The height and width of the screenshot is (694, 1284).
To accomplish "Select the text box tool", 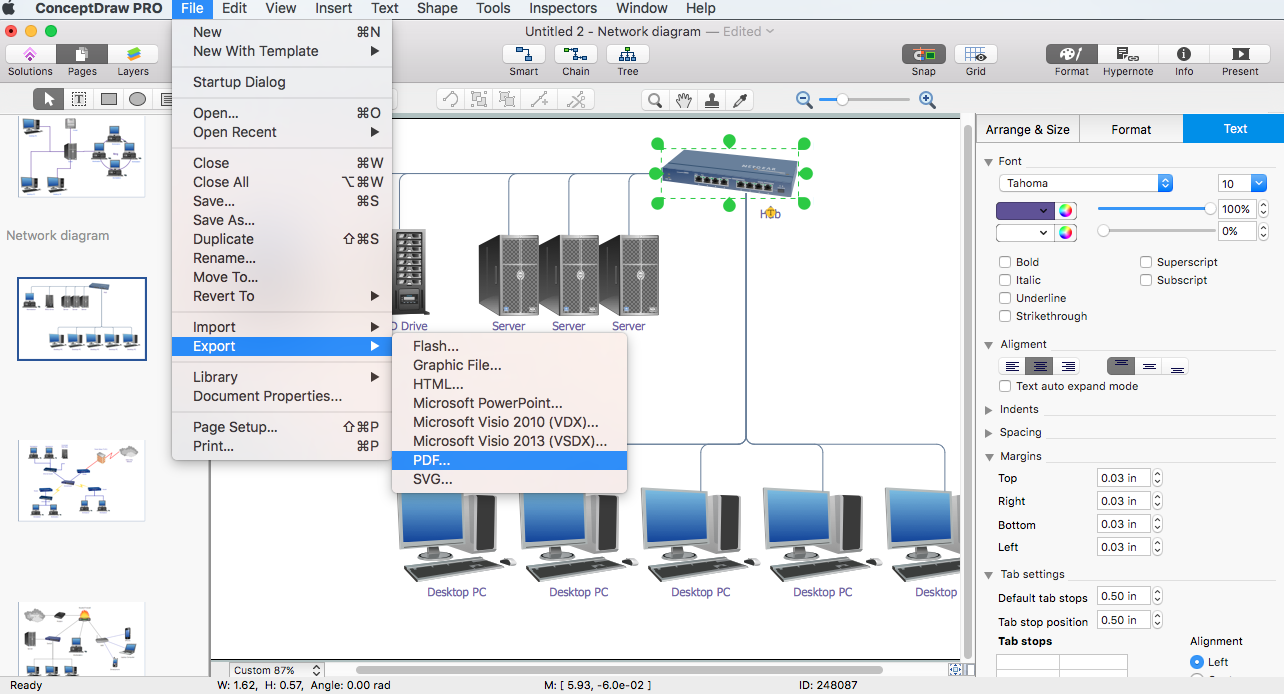I will [79, 99].
